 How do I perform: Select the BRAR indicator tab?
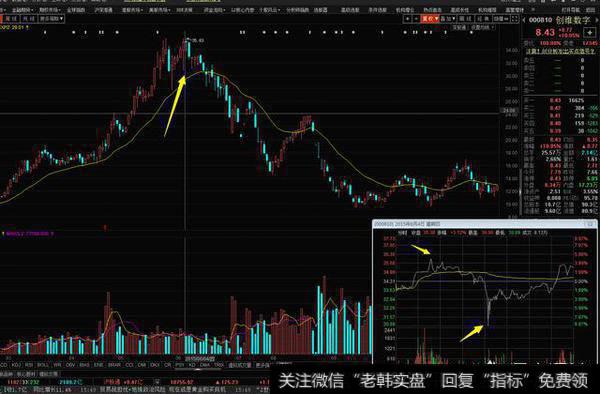(114, 365)
